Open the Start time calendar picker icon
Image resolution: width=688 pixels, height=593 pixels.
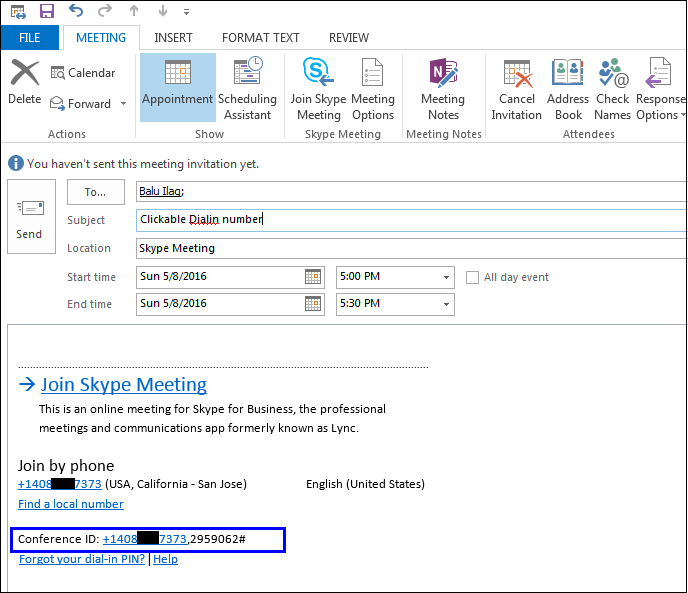(x=313, y=277)
